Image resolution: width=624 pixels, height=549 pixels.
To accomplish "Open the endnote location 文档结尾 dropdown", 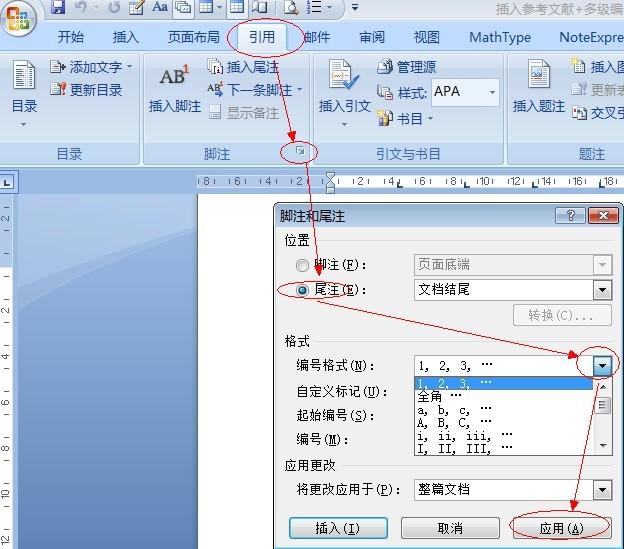I will tap(602, 290).
